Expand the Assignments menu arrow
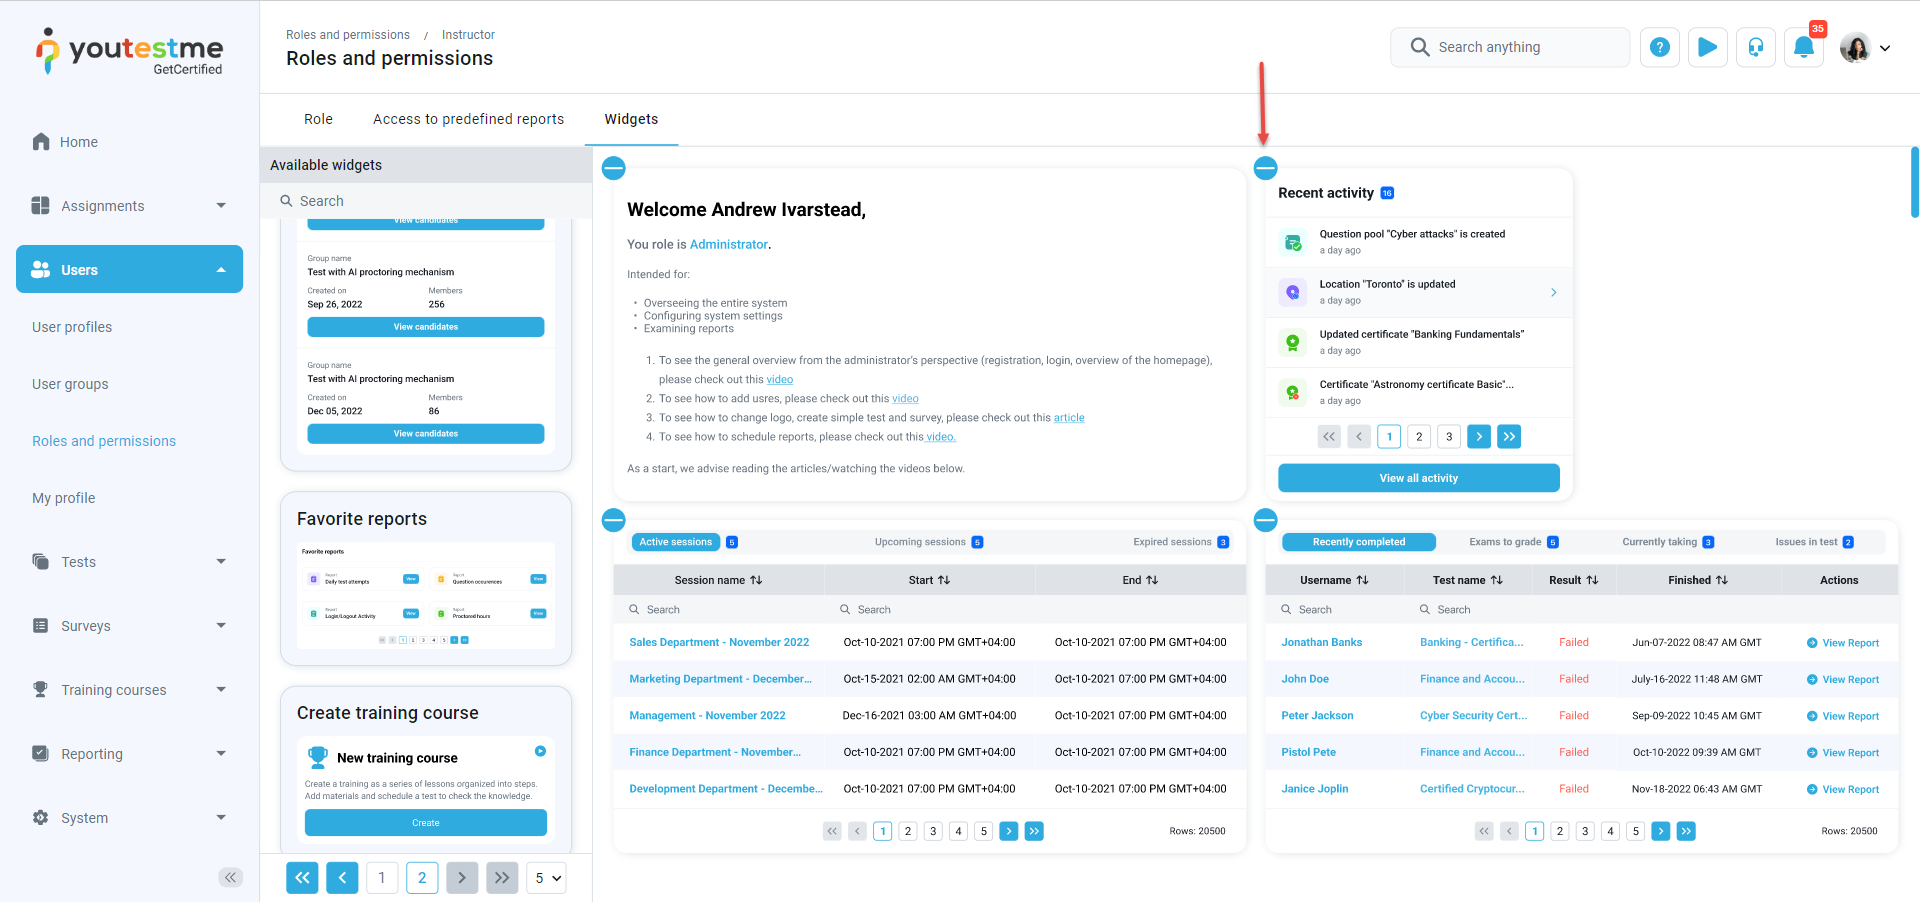 pyautogui.click(x=221, y=206)
